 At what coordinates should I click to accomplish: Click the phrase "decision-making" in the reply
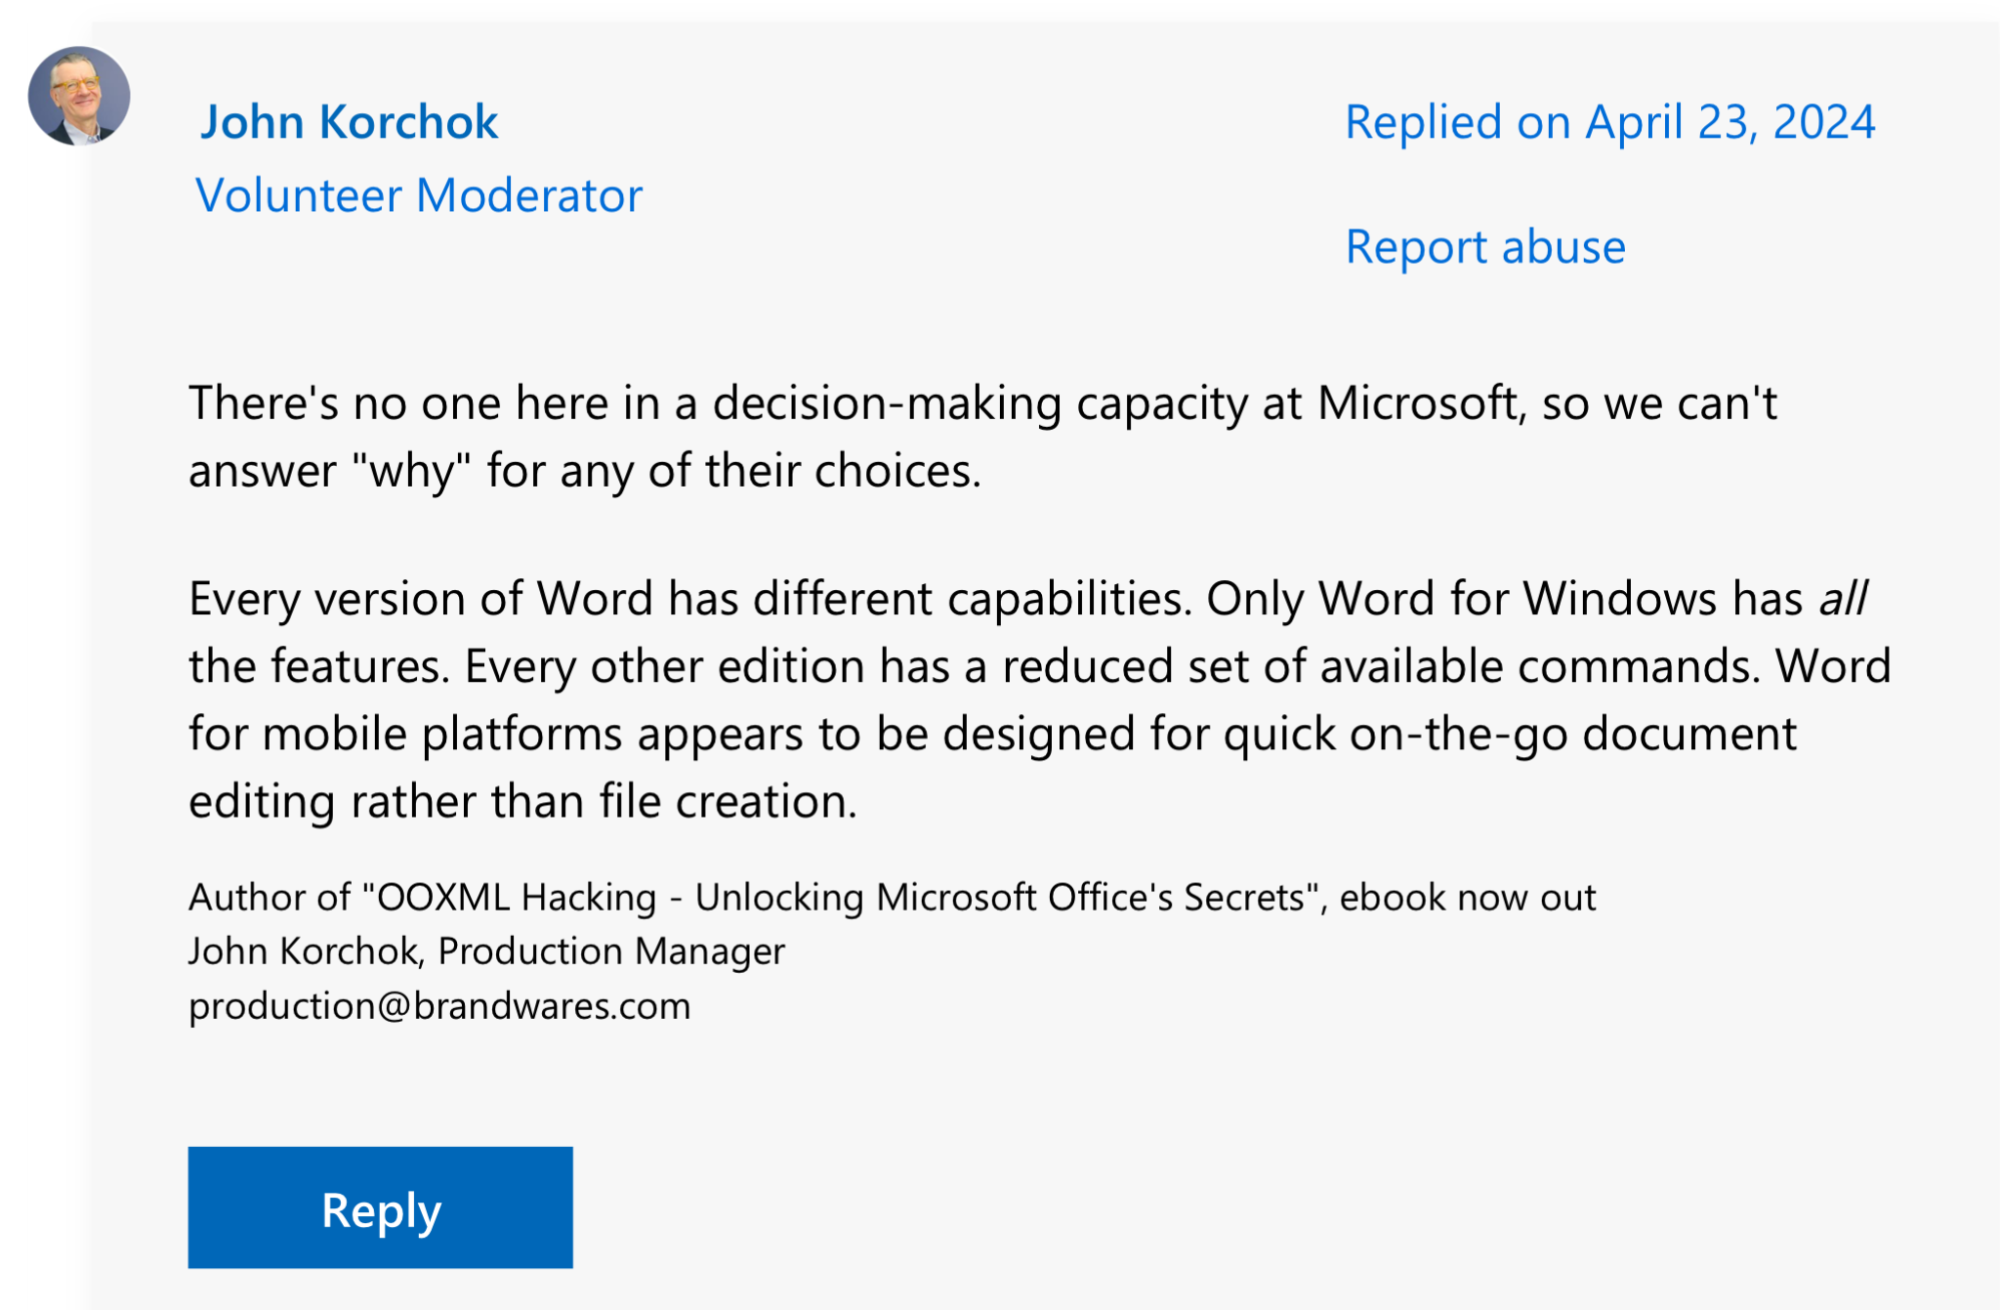point(887,404)
